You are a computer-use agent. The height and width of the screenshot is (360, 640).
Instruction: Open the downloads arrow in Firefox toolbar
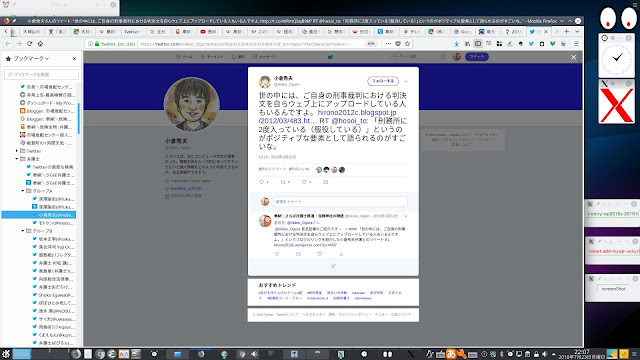click(457, 44)
